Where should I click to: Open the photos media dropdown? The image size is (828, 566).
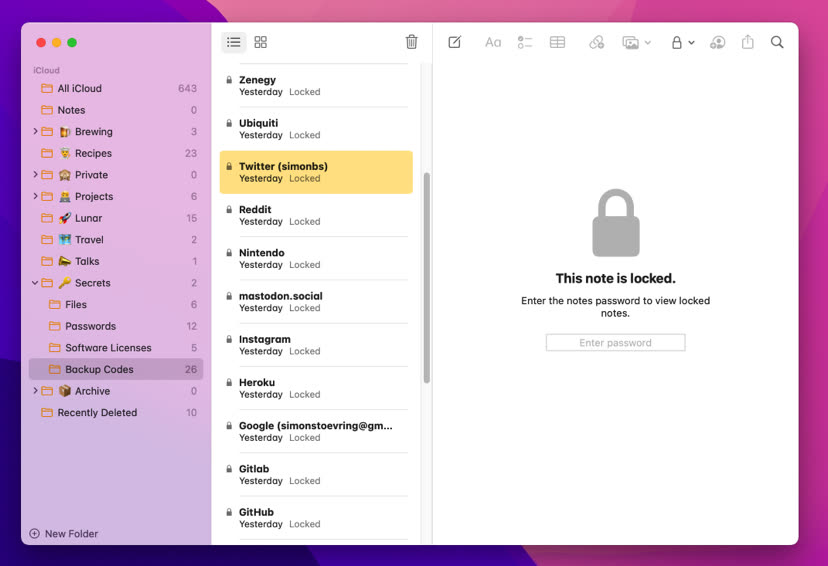[x=636, y=42]
